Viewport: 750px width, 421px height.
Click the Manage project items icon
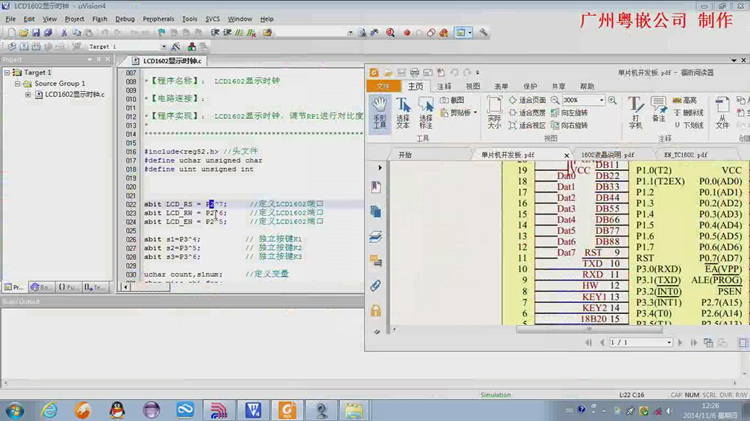192,46
